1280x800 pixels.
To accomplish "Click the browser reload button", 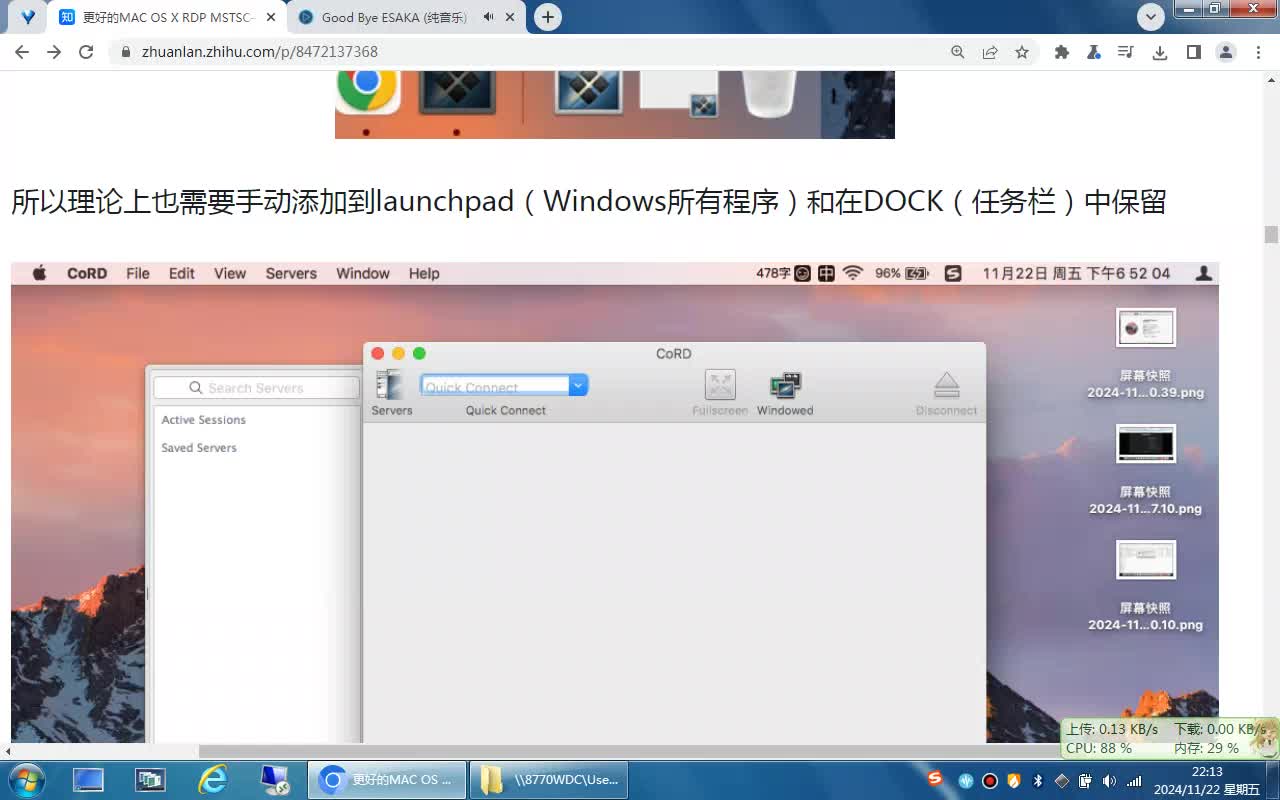I will pos(85,51).
